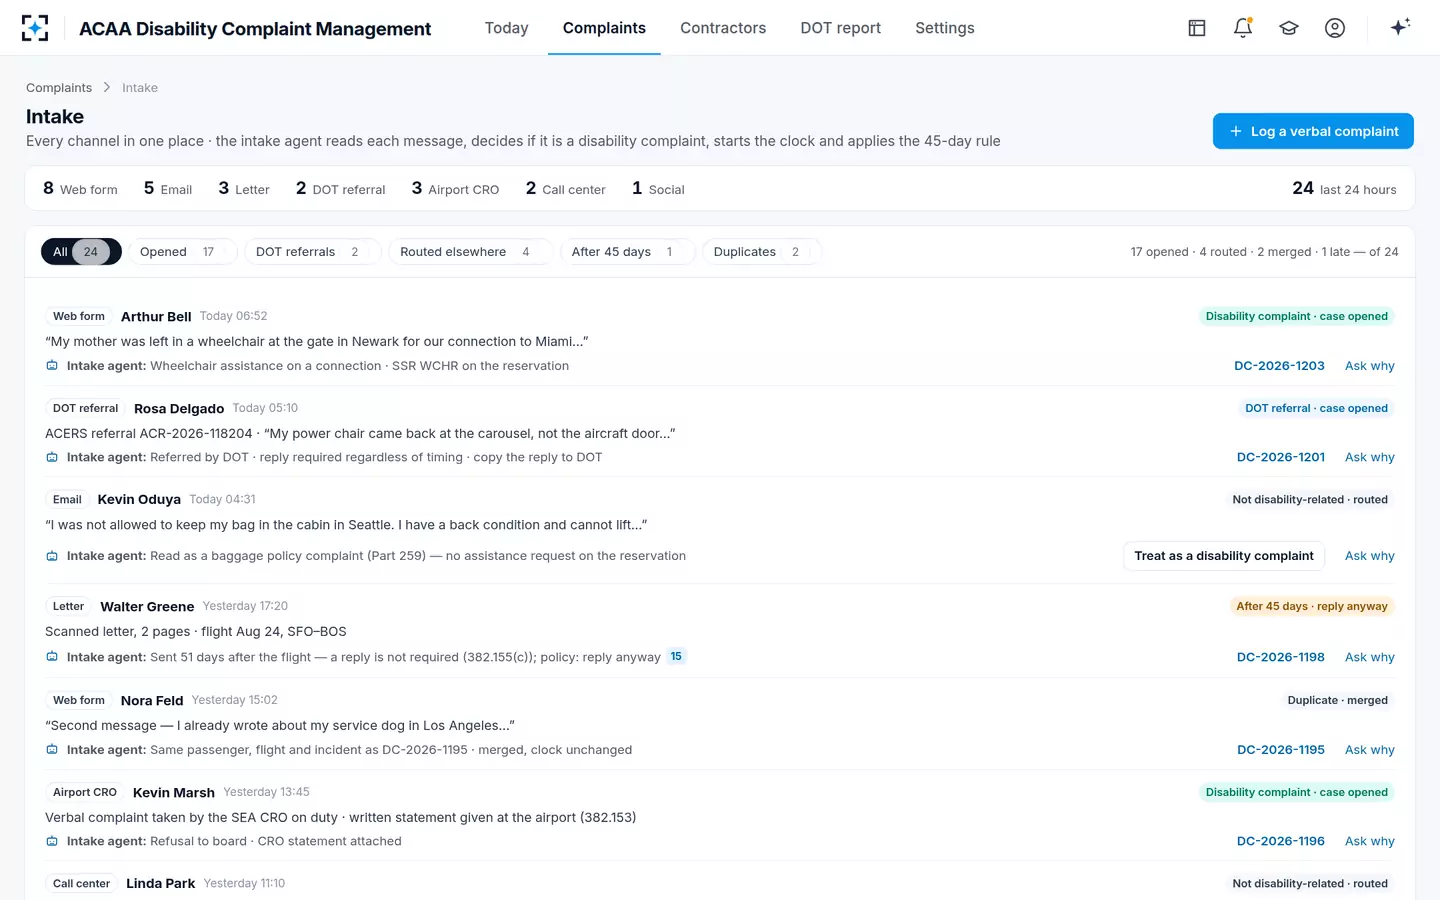Show Duplicates only
This screenshot has height=900, width=1440.
(x=761, y=252)
